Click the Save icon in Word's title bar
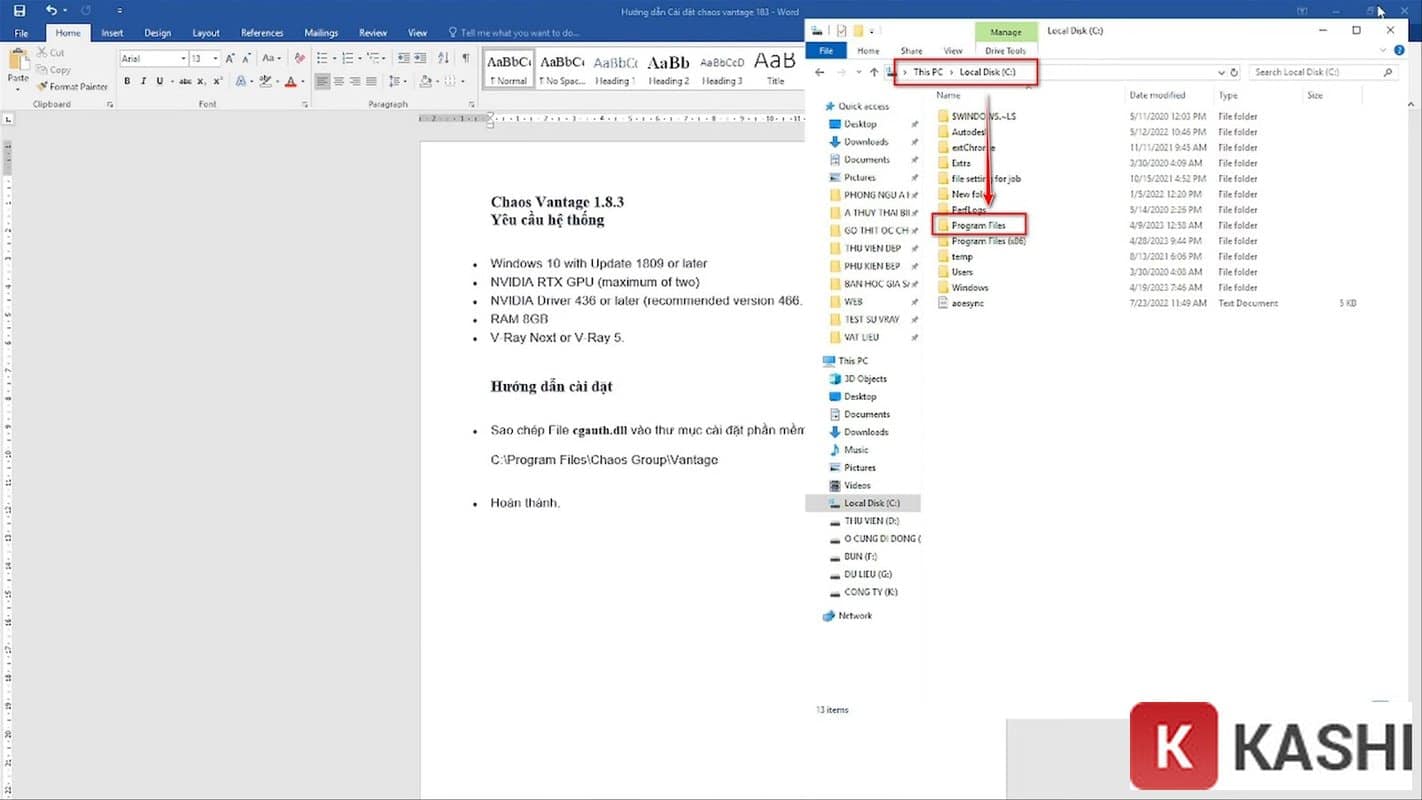 (20, 10)
